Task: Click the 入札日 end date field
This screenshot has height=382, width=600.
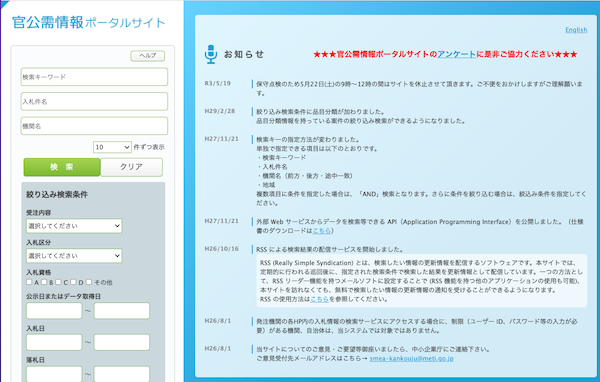Action: click(122, 342)
